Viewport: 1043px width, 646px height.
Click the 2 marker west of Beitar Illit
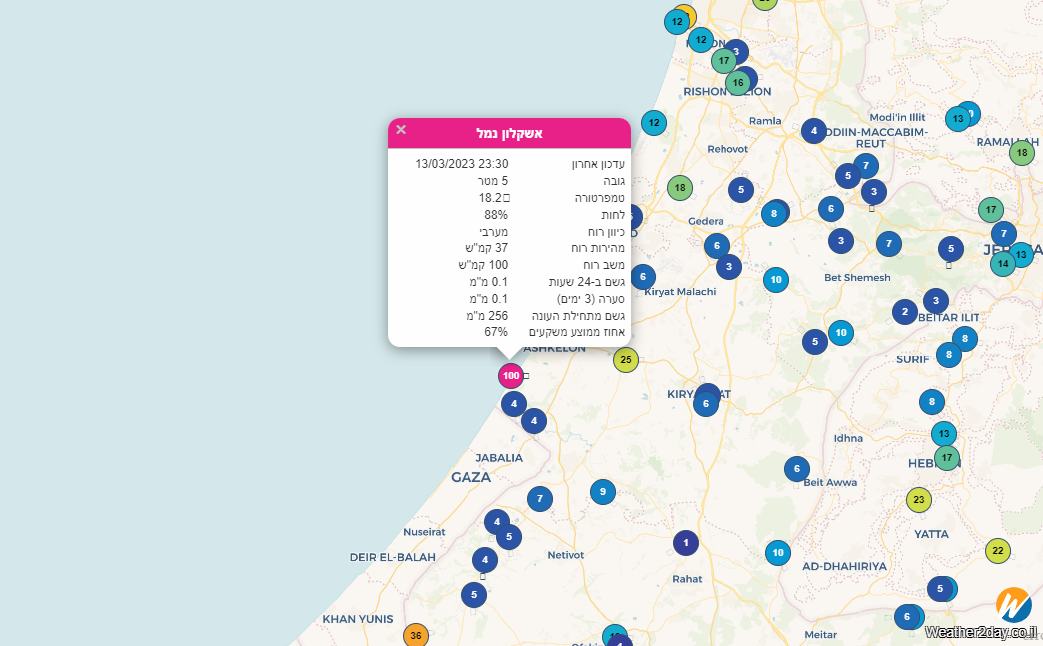click(904, 312)
